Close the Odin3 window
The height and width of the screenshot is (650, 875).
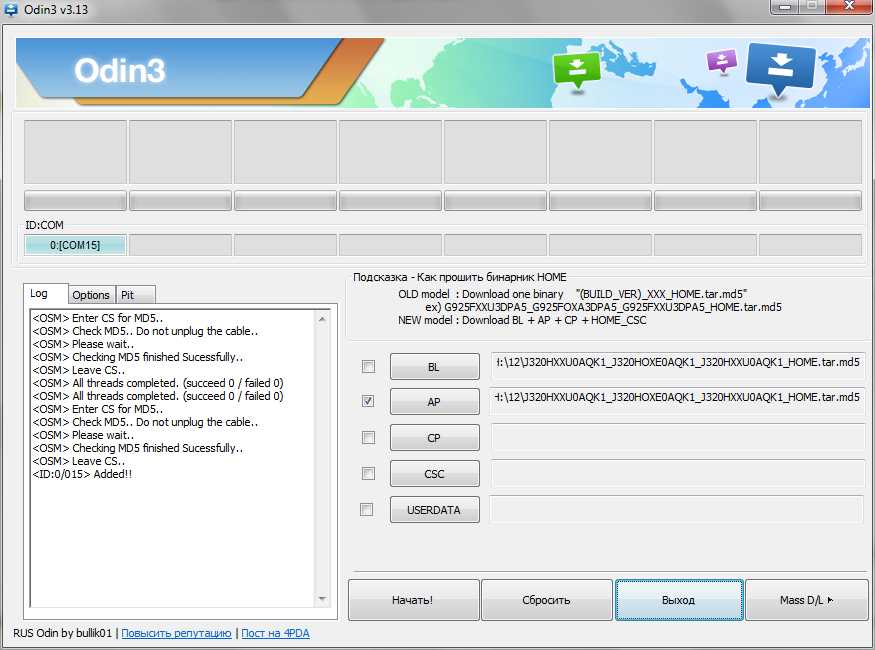pos(849,7)
